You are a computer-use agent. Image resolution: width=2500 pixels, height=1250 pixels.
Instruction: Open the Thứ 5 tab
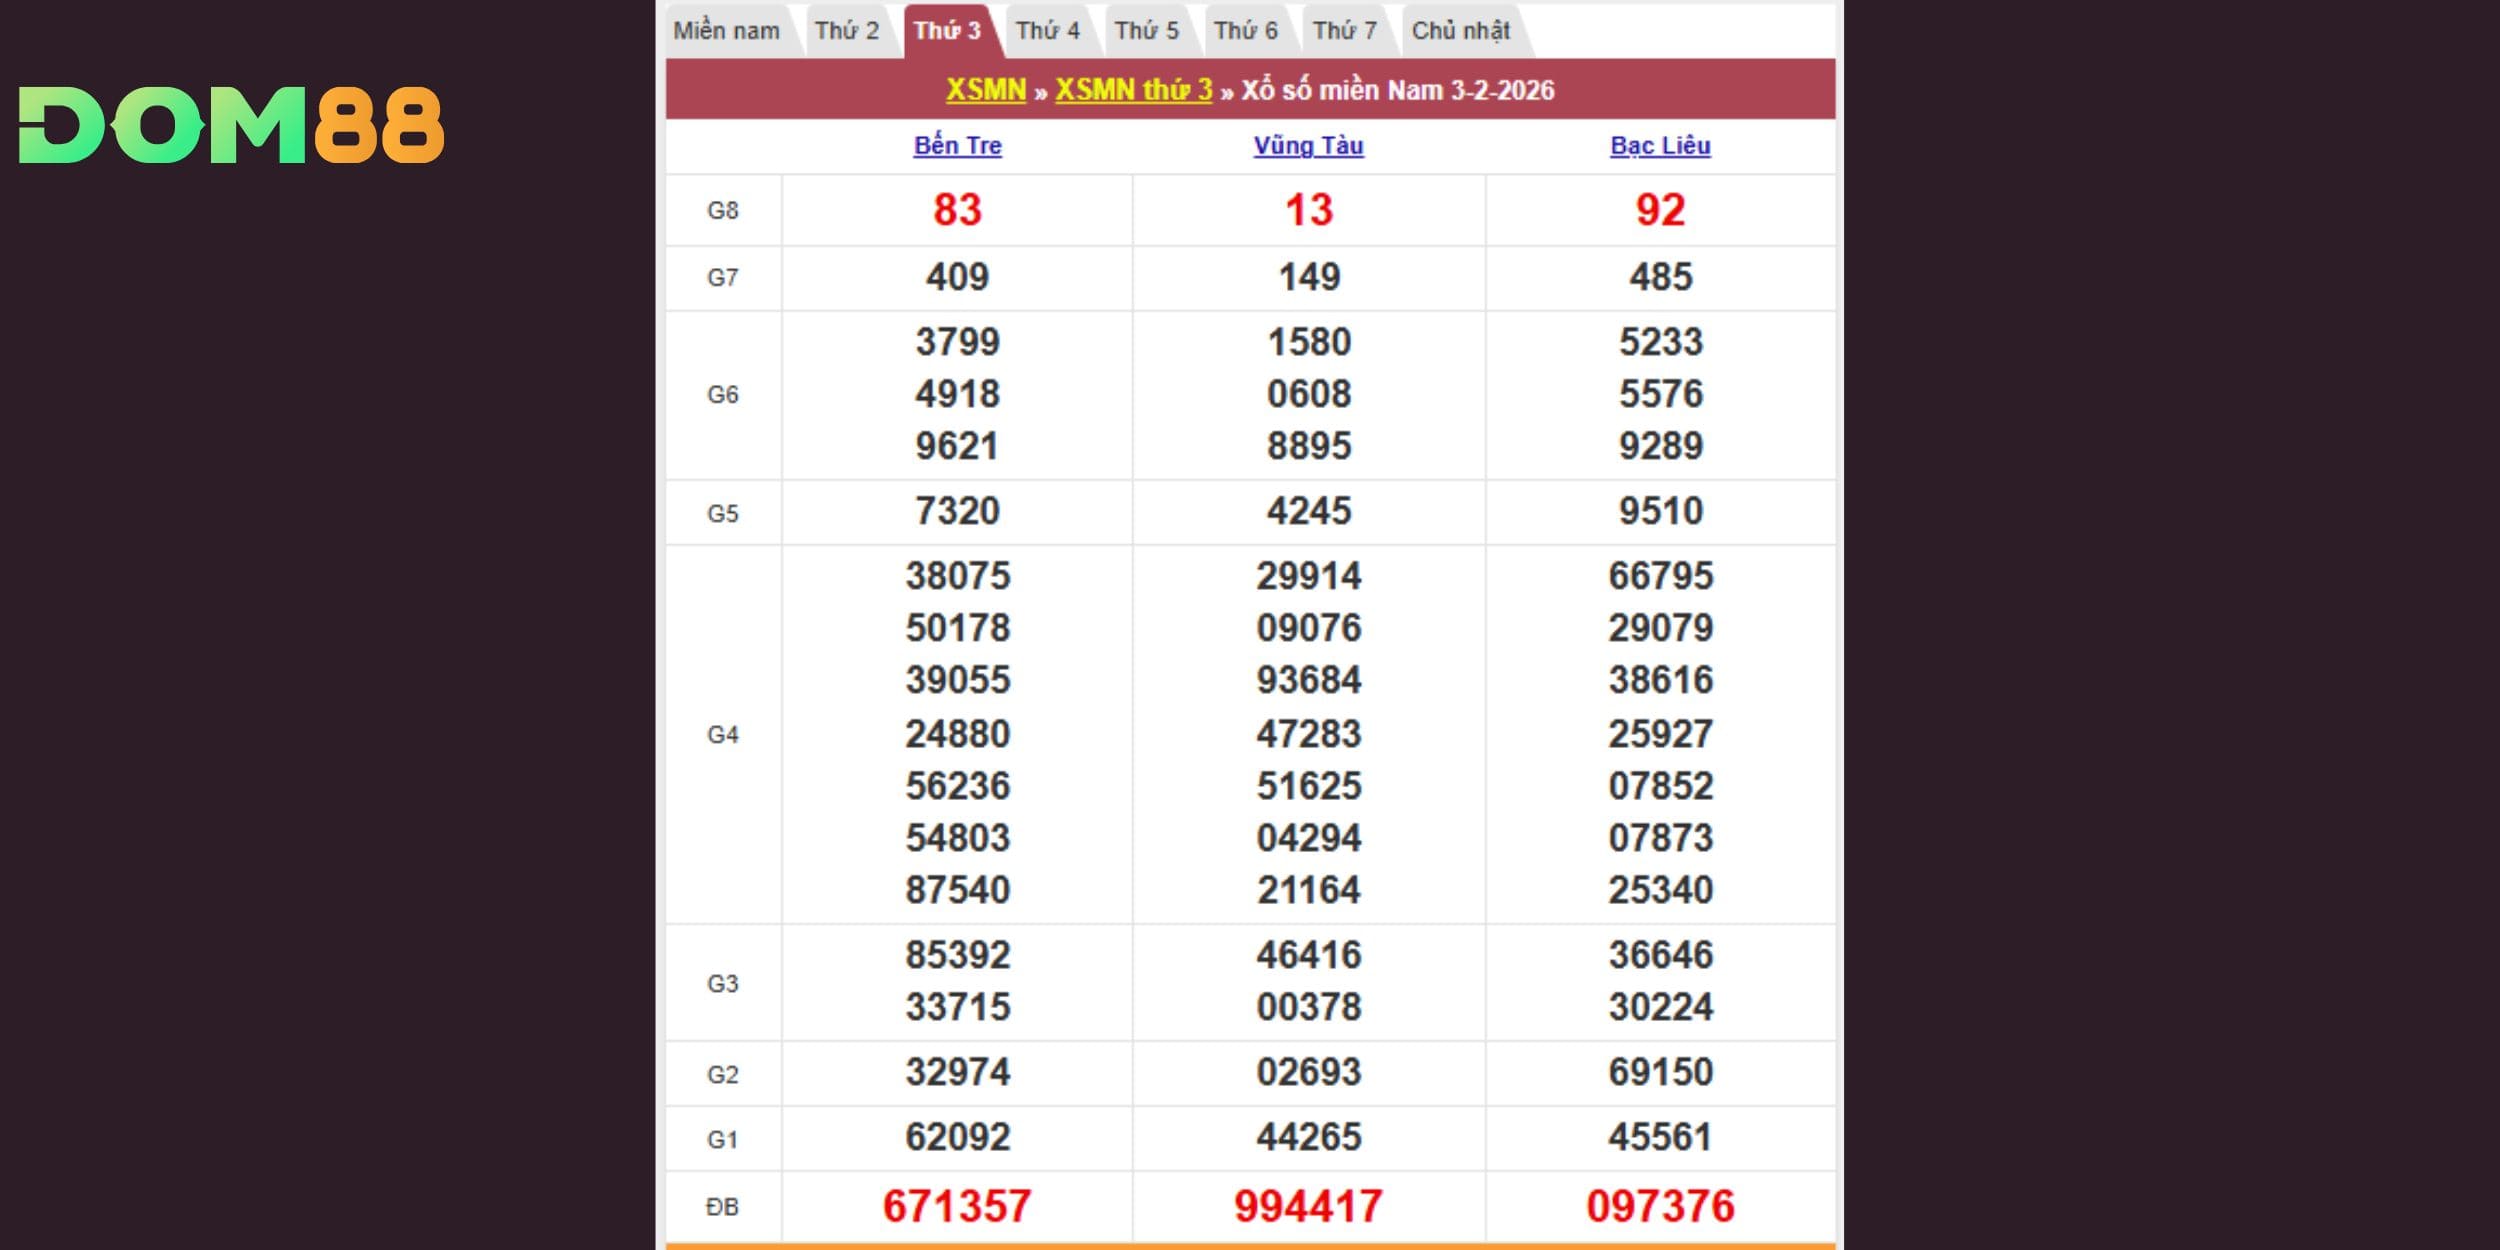1146,31
